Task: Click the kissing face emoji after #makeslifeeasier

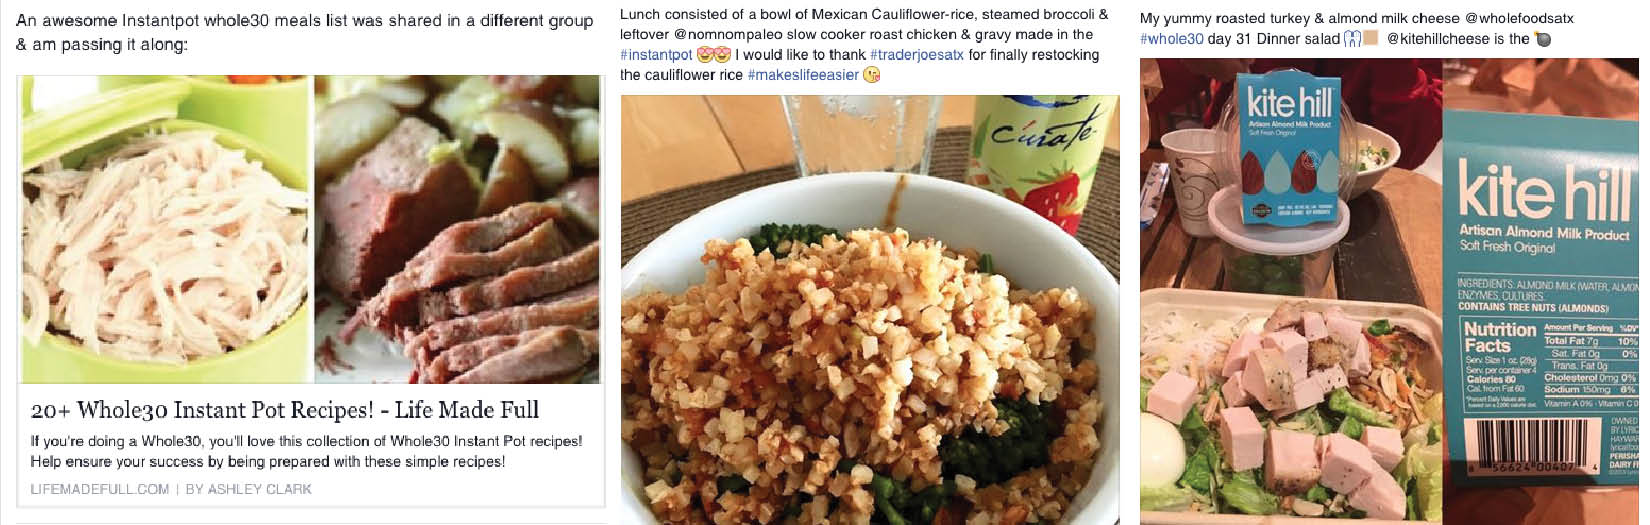Action: [x=872, y=75]
